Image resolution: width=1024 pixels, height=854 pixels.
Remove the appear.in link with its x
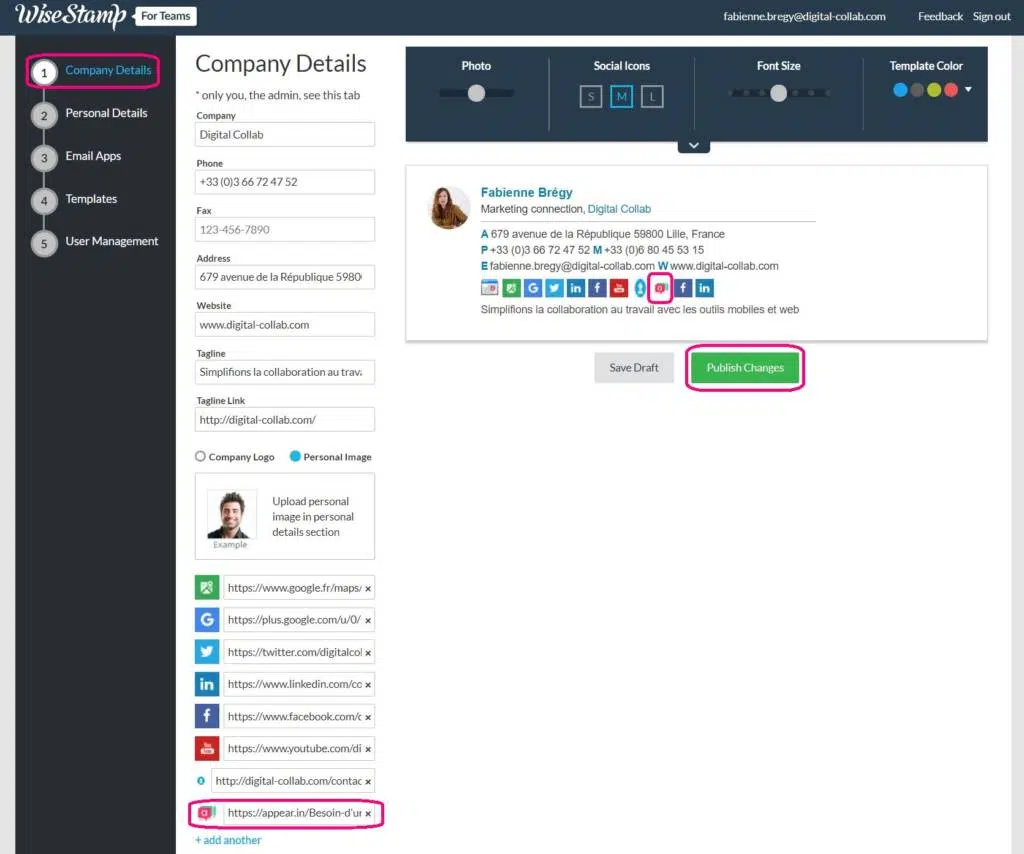(368, 814)
